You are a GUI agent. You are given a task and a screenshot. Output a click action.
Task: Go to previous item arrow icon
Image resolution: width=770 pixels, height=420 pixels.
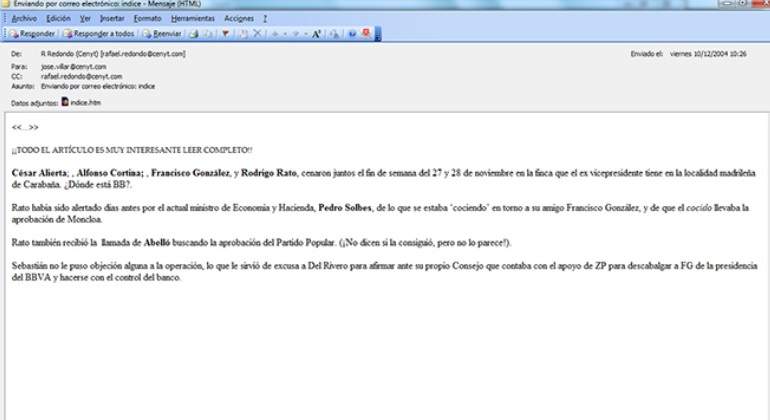pyautogui.click(x=275, y=34)
